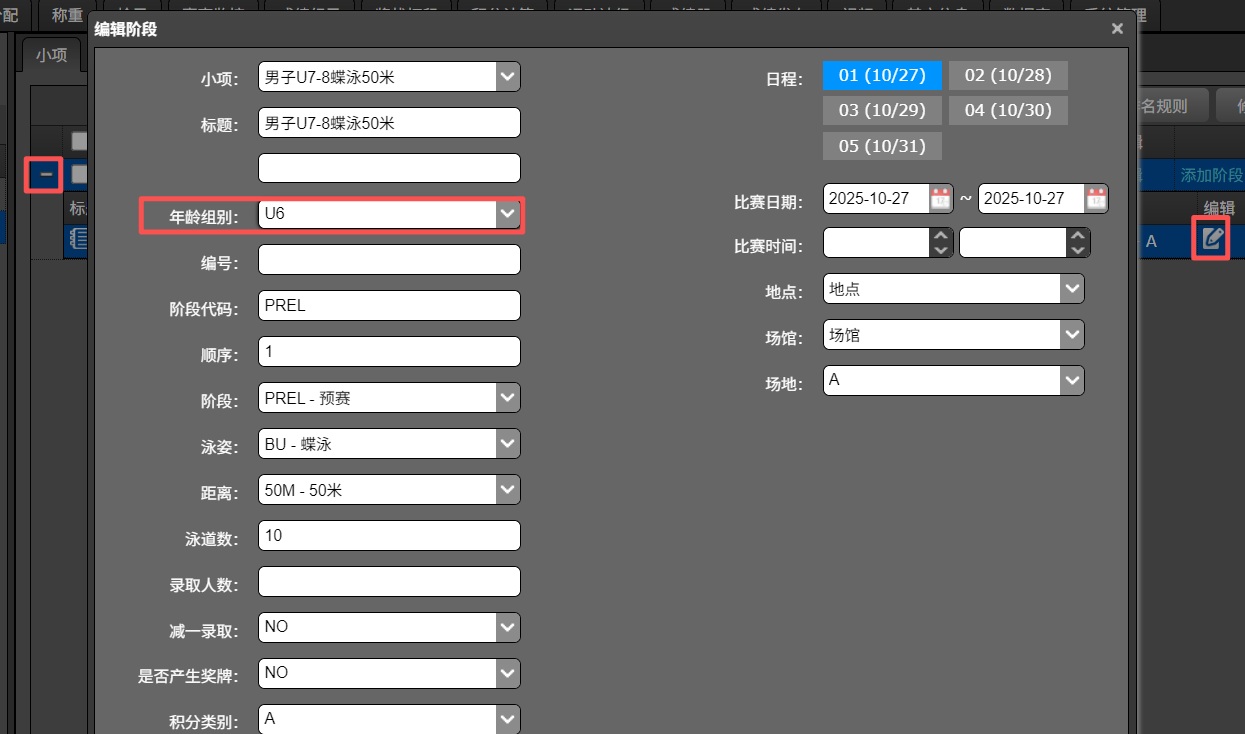Click the first 比赛时间 spinner arrows
The height and width of the screenshot is (734, 1245).
941,243
